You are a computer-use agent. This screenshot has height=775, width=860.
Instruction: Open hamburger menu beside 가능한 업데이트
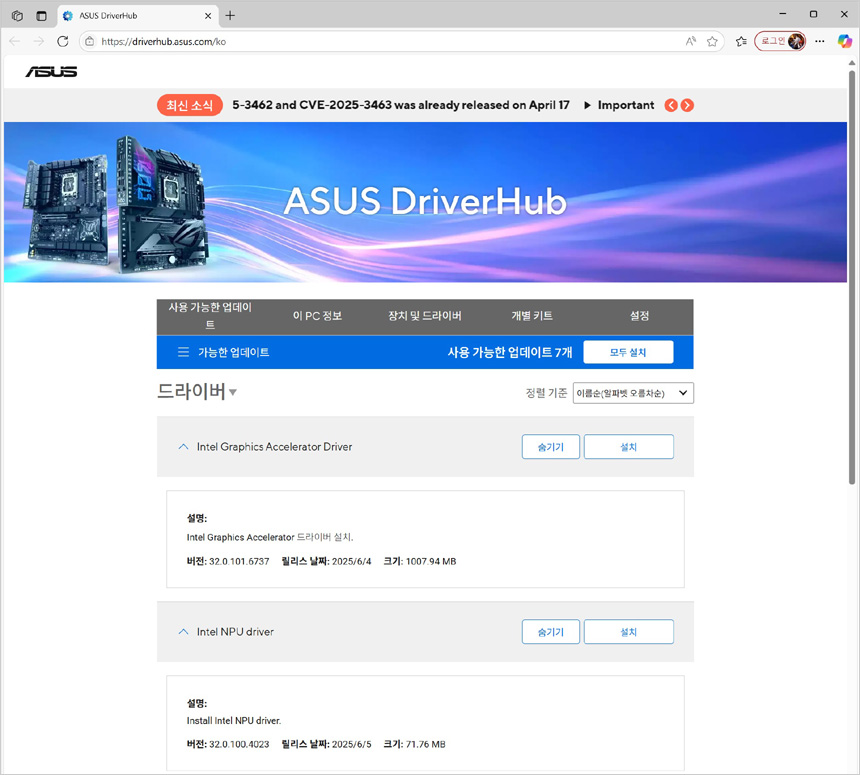click(183, 352)
